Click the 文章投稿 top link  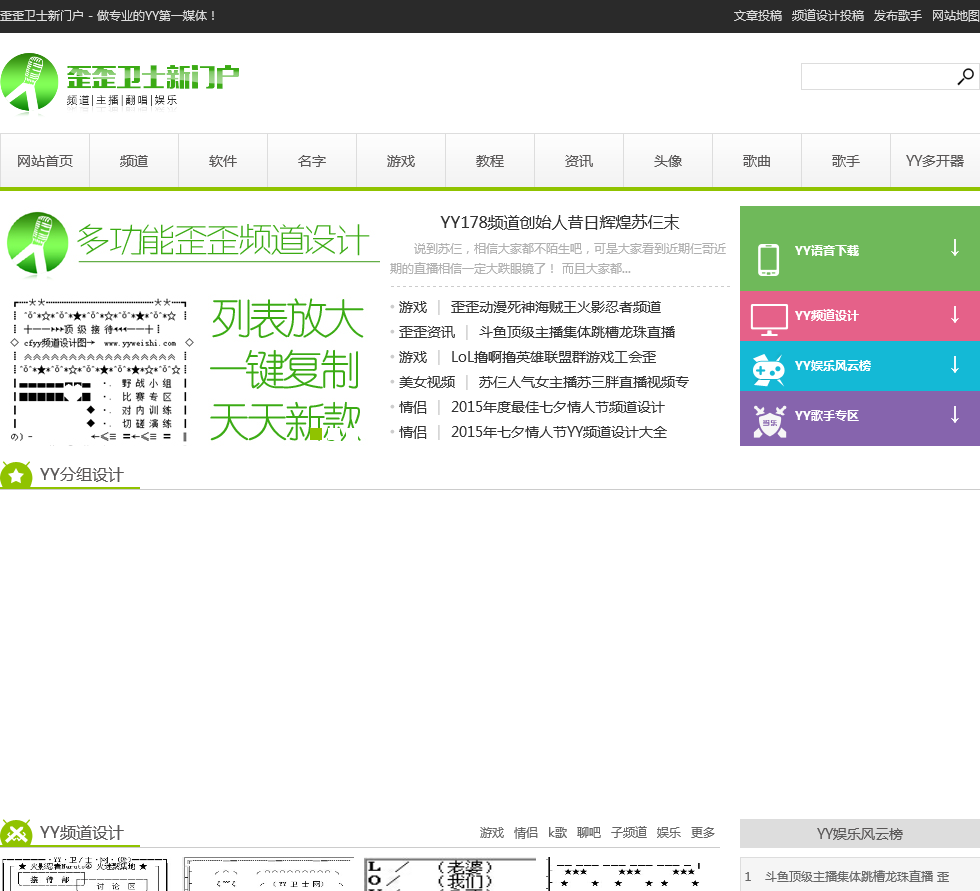tap(758, 16)
